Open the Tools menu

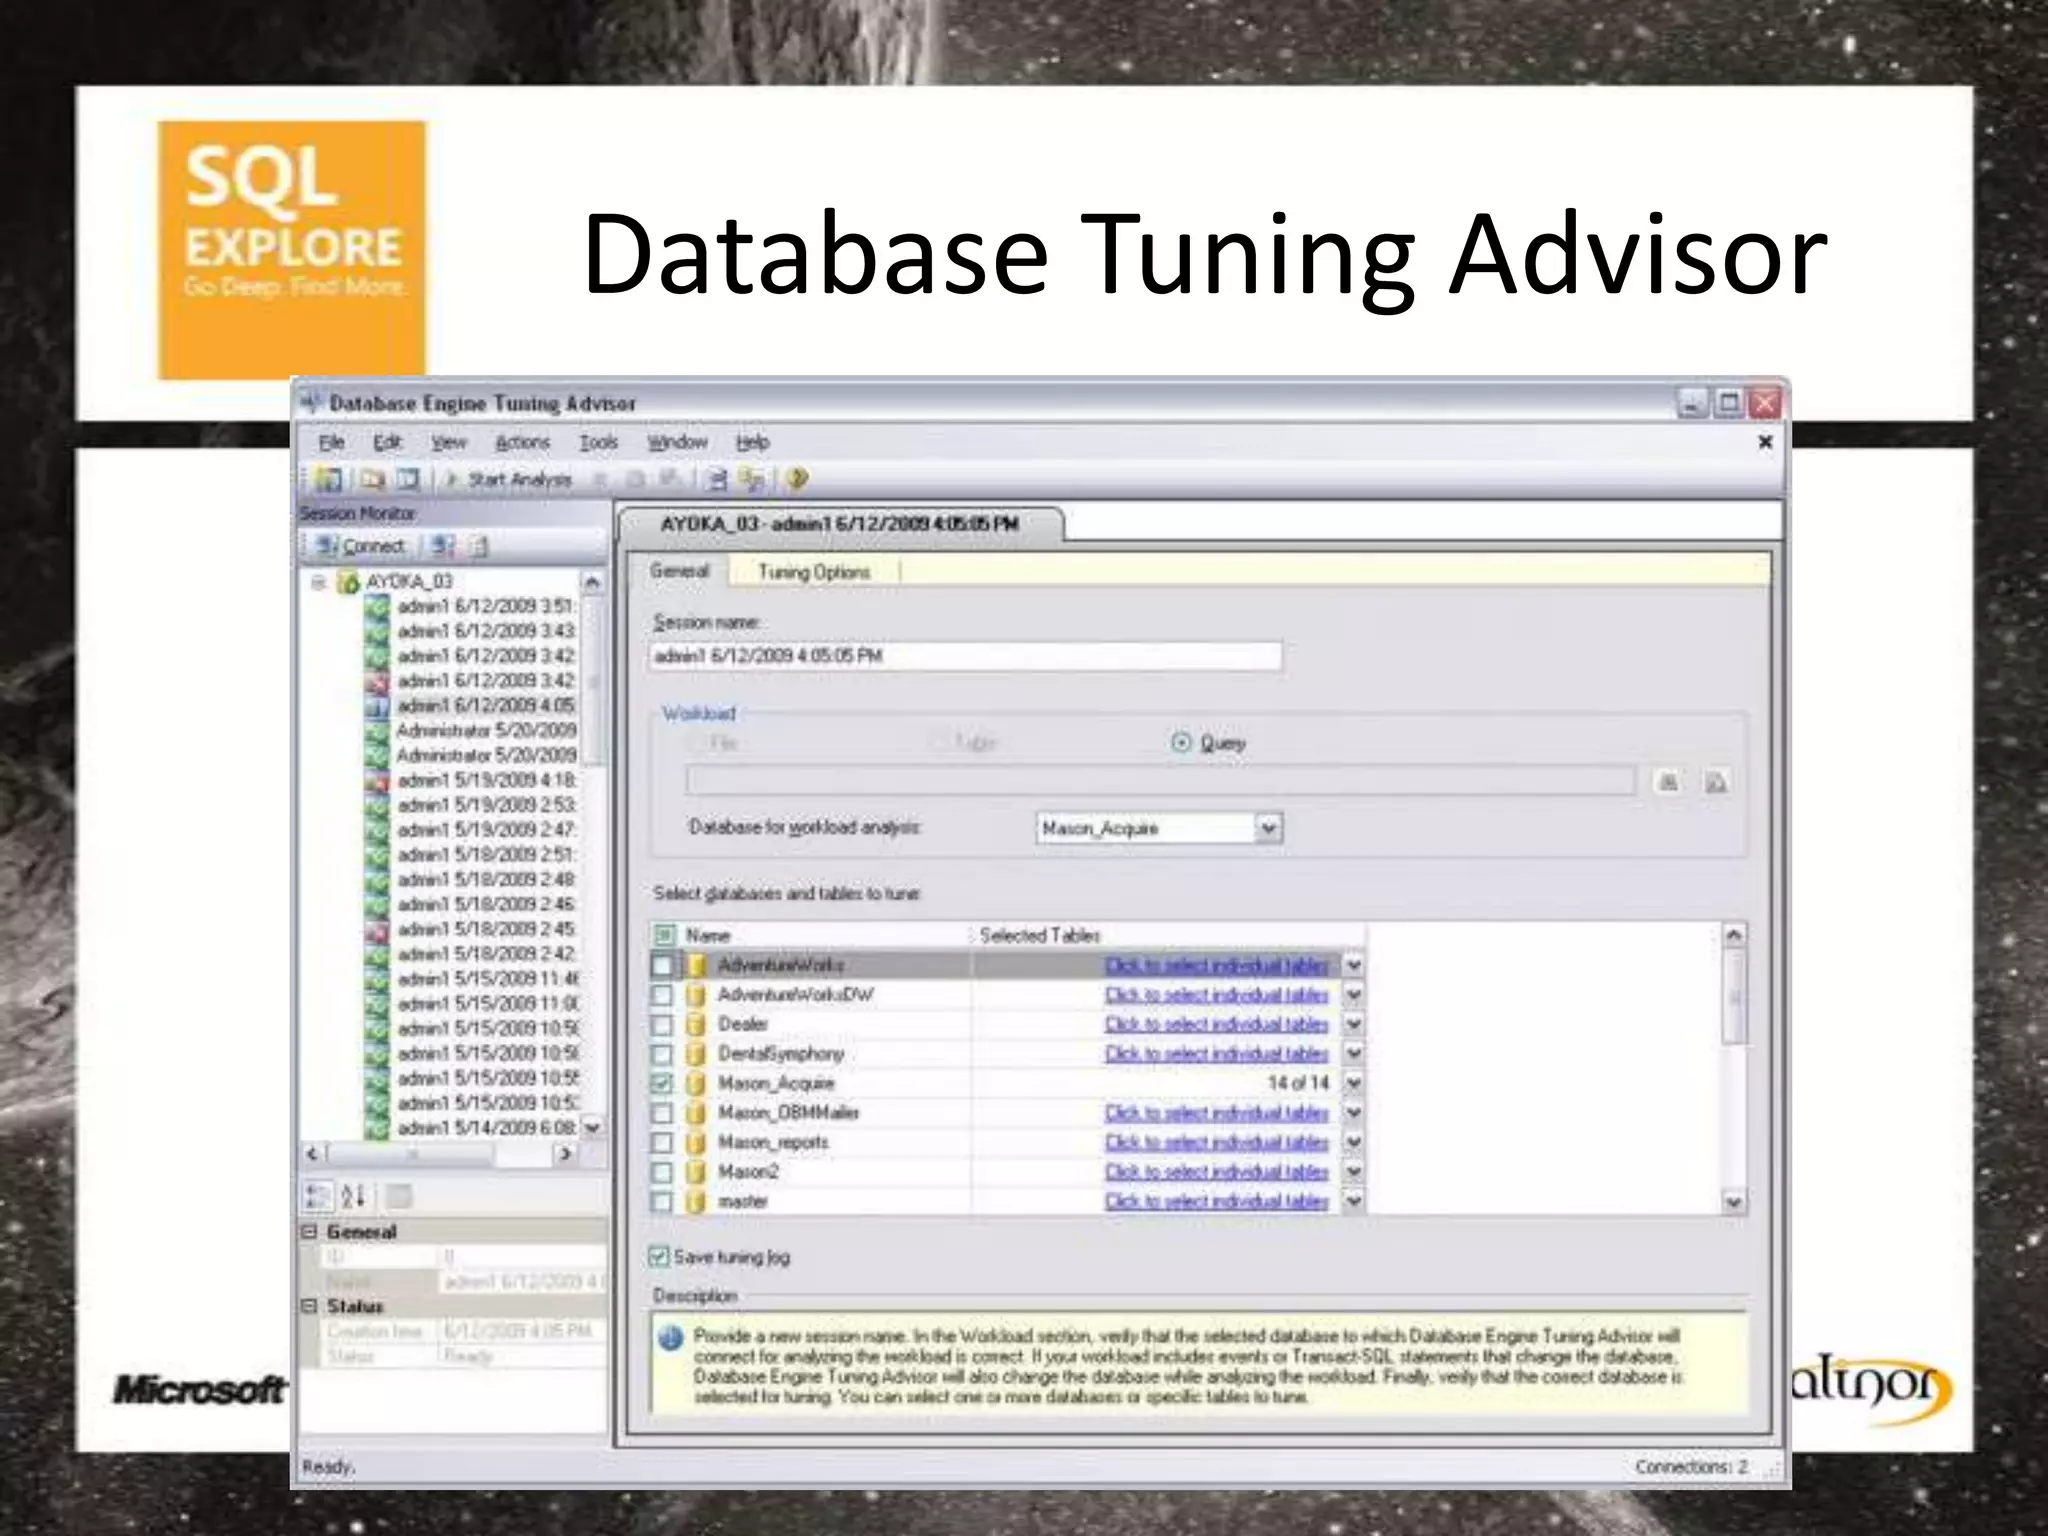point(598,442)
